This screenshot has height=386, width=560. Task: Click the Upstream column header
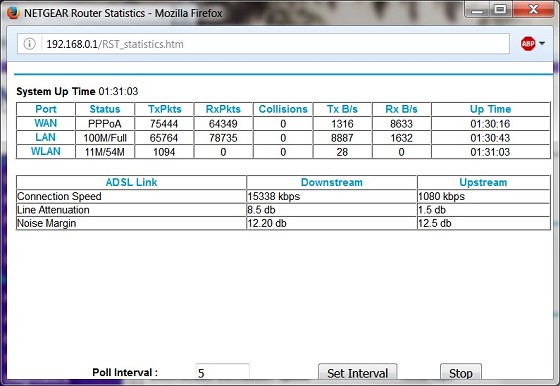click(483, 182)
